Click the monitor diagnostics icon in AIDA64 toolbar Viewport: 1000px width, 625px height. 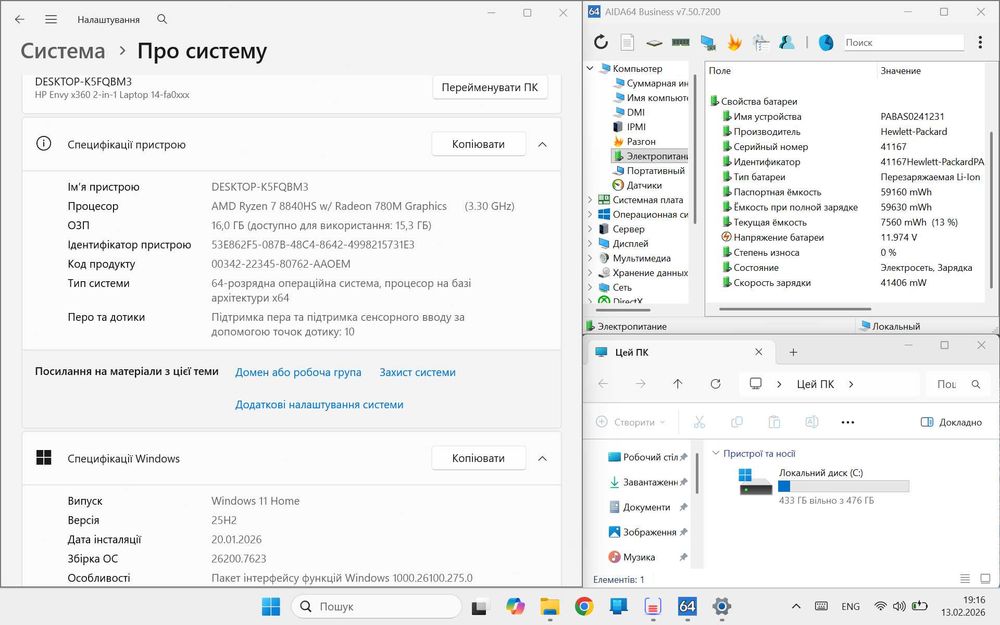coord(707,42)
